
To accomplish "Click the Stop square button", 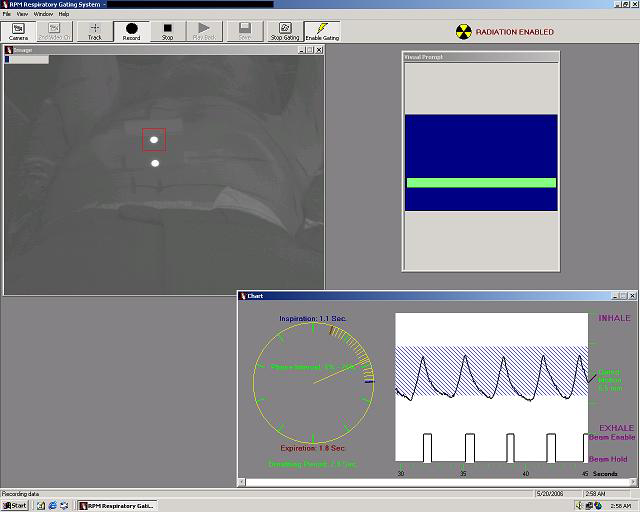I will (167, 31).
